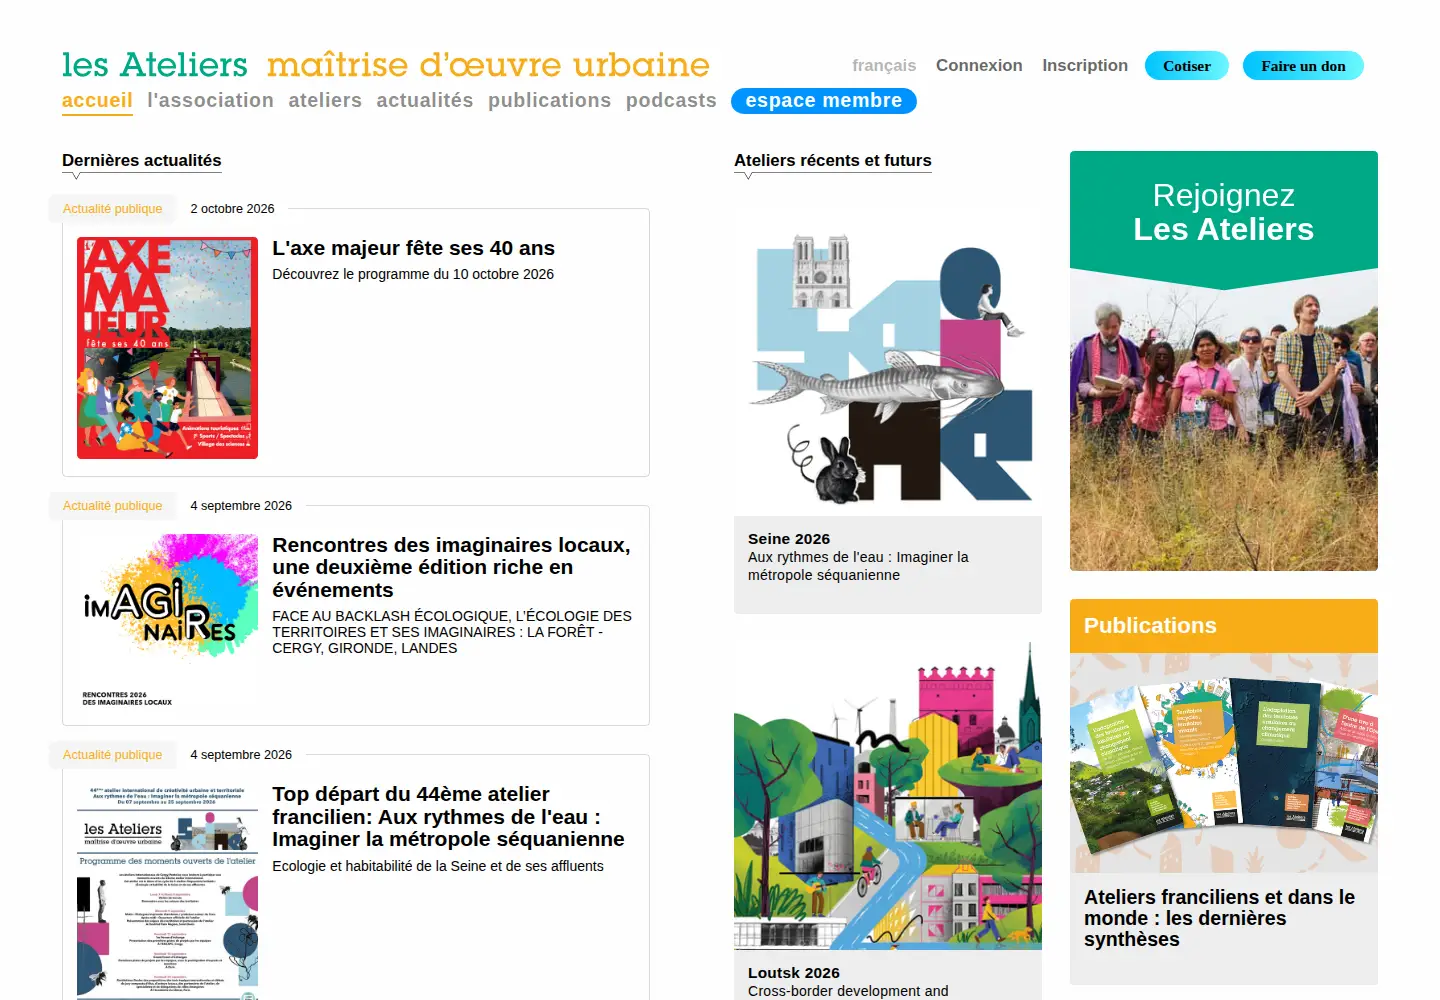Open the 44ème atelier programme thumbnail
This screenshot has width=1440, height=1000.
pos(167,892)
